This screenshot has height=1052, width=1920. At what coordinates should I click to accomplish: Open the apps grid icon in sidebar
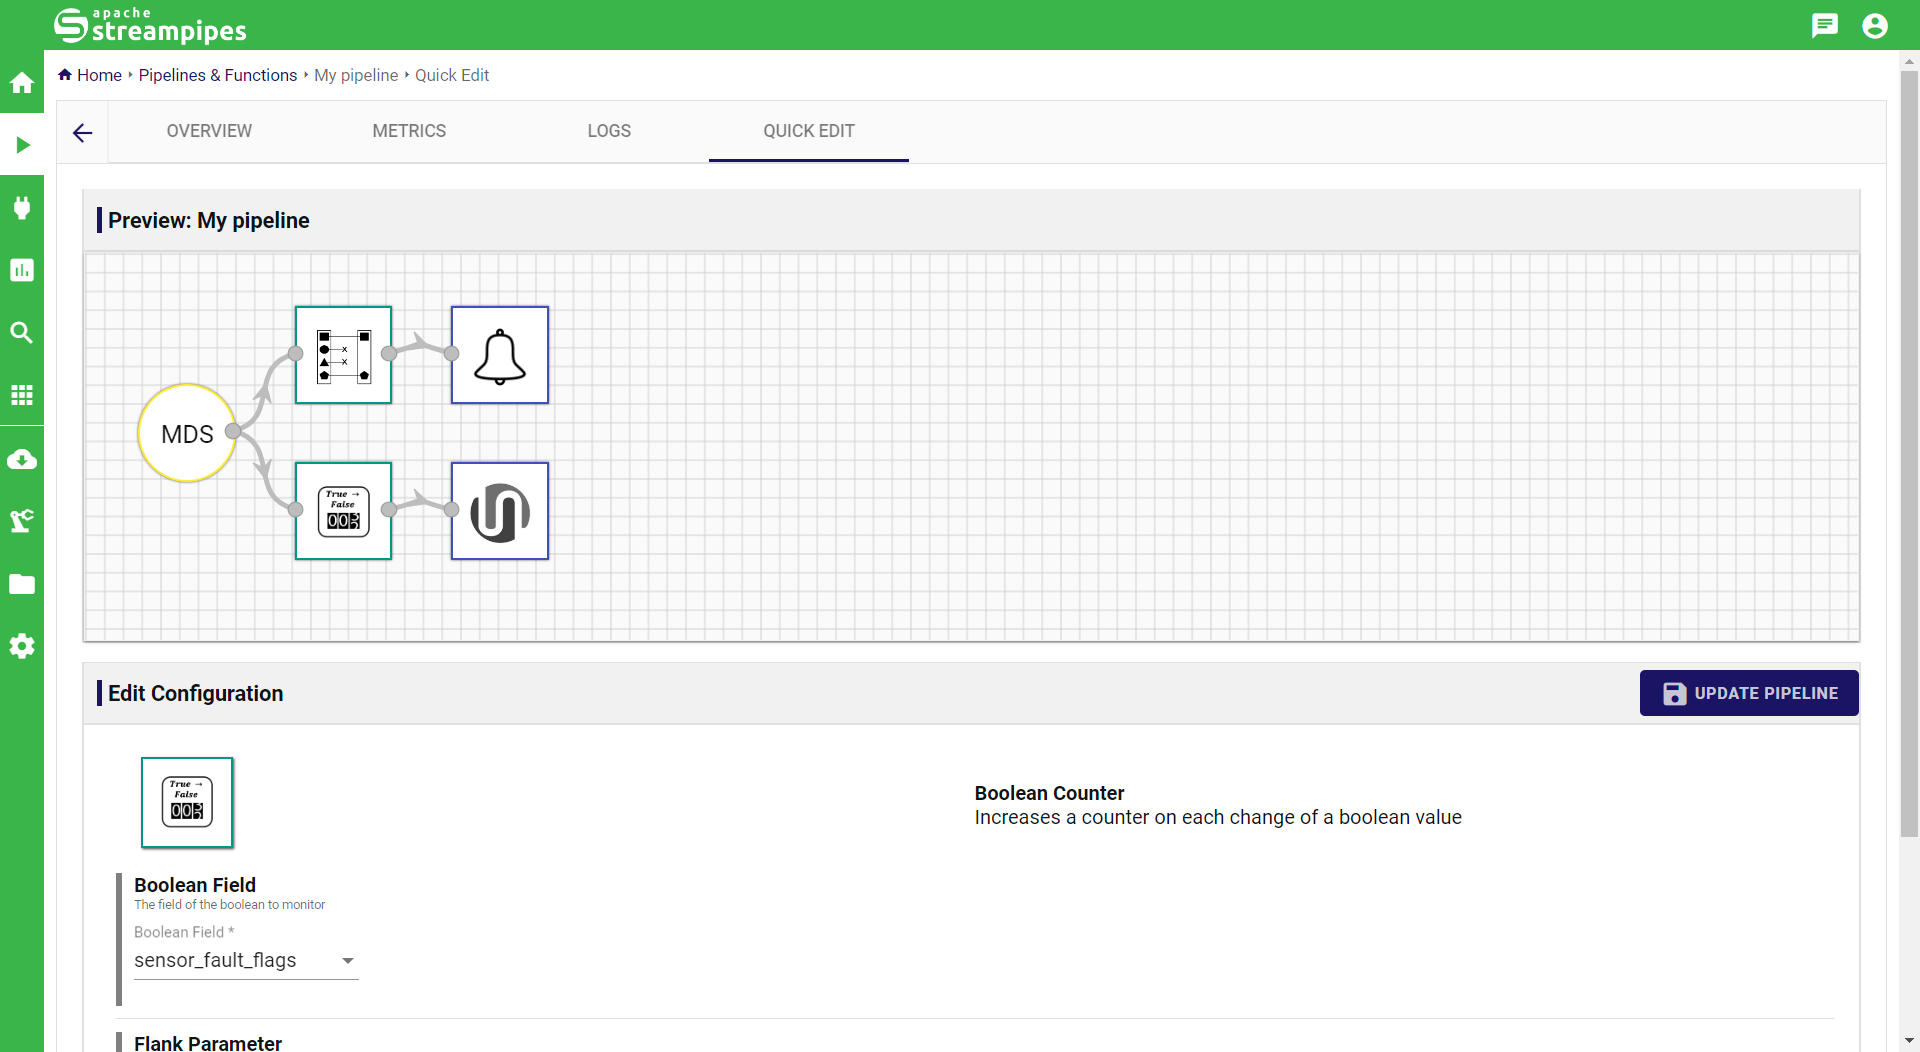coord(22,395)
